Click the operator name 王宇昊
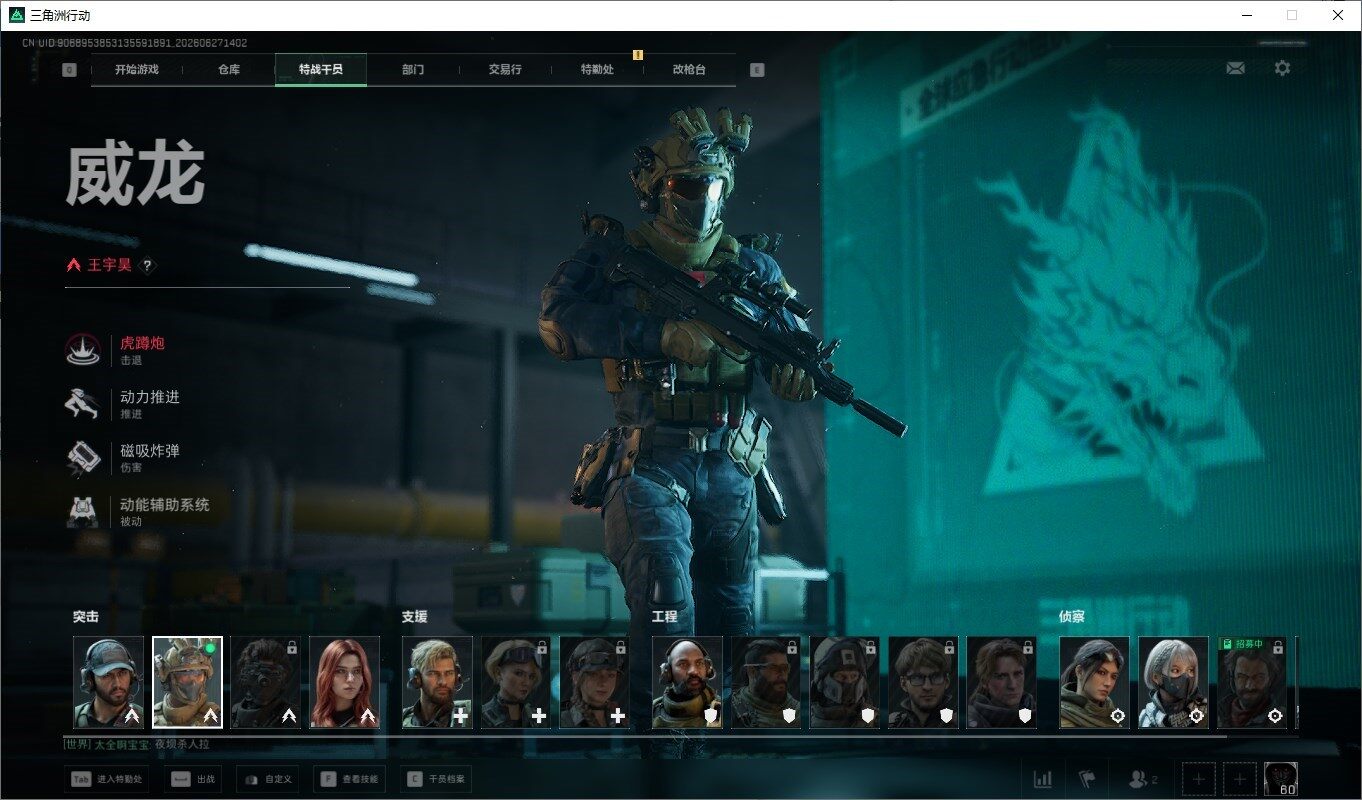This screenshot has height=800, width=1362. pyautogui.click(x=110, y=266)
